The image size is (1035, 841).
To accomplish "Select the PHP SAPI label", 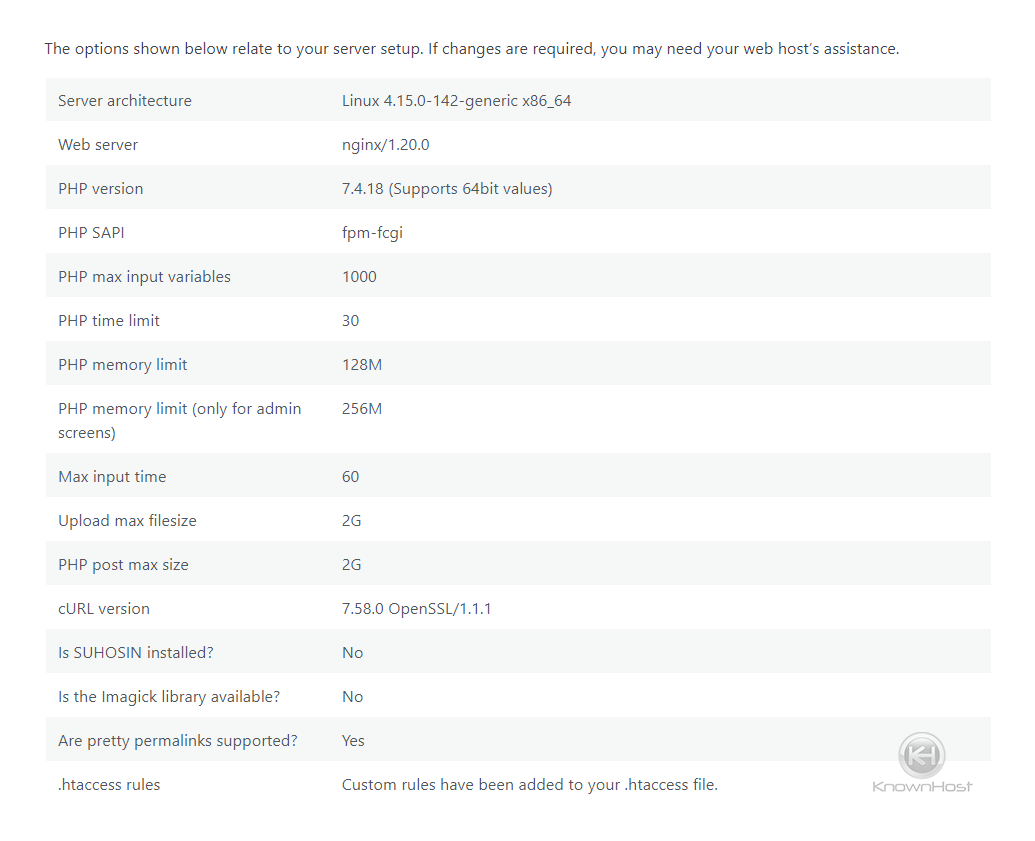I will (91, 232).
